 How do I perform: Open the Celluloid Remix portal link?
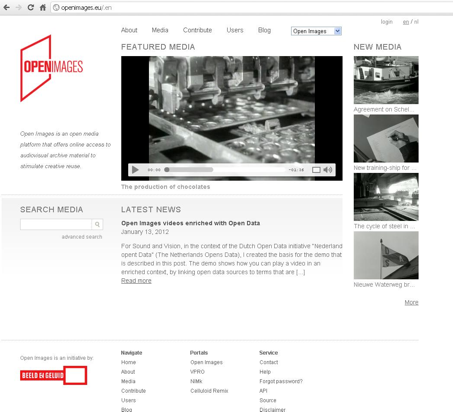coord(209,391)
